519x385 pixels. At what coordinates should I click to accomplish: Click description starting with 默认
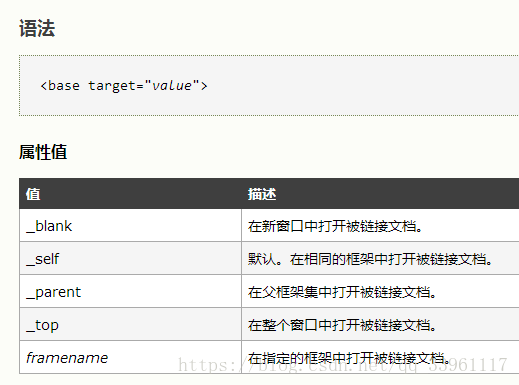click(x=370, y=259)
